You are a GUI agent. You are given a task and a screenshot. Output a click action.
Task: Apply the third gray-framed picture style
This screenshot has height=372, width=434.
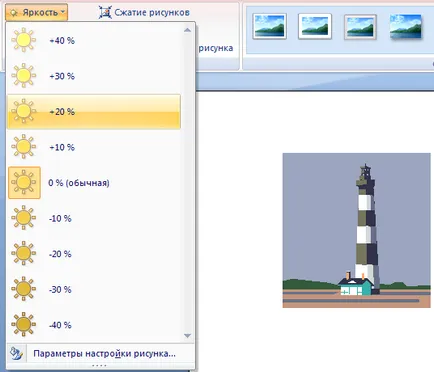pyautogui.click(x=360, y=26)
